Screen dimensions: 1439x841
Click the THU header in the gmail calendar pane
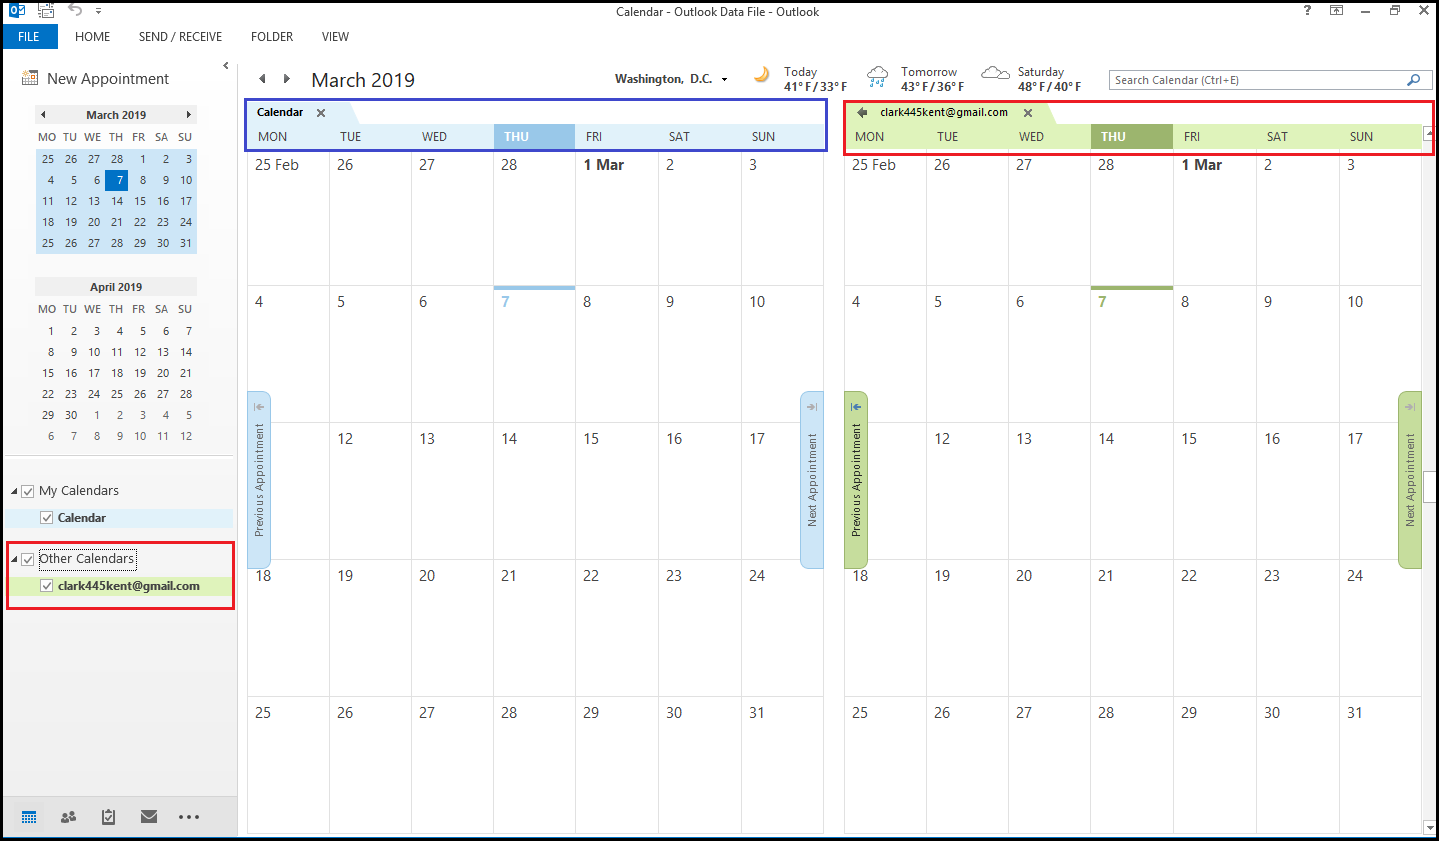tap(1131, 137)
